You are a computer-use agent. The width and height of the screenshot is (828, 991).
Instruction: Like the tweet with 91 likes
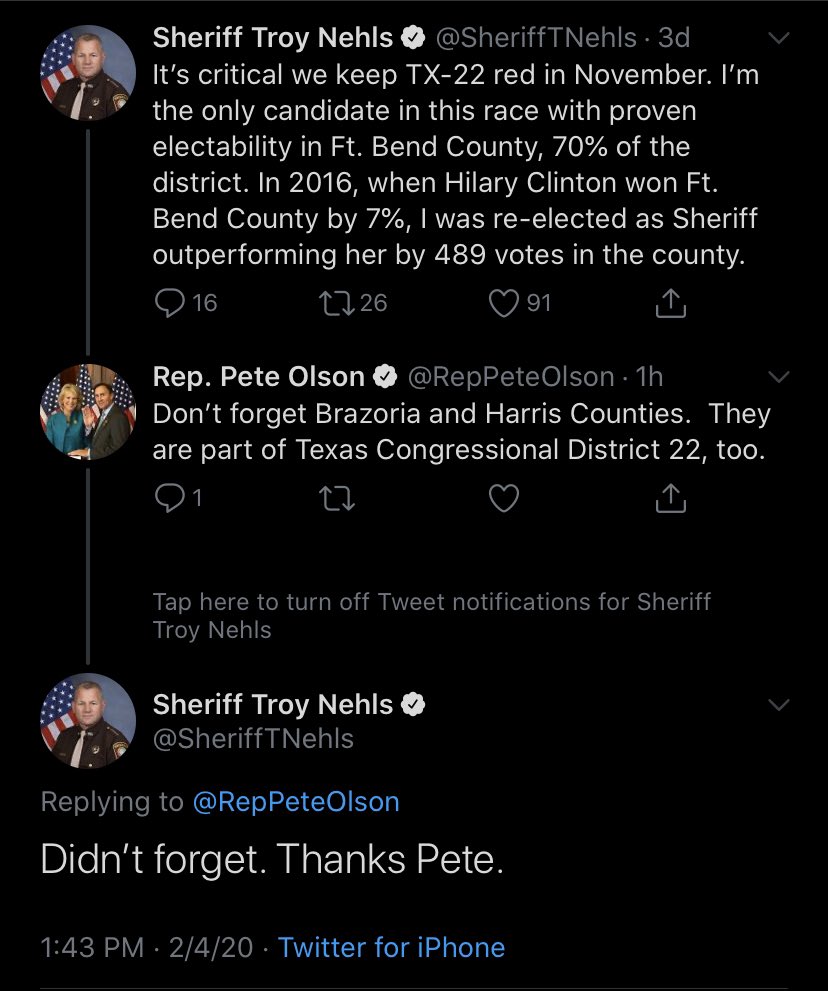pos(503,303)
